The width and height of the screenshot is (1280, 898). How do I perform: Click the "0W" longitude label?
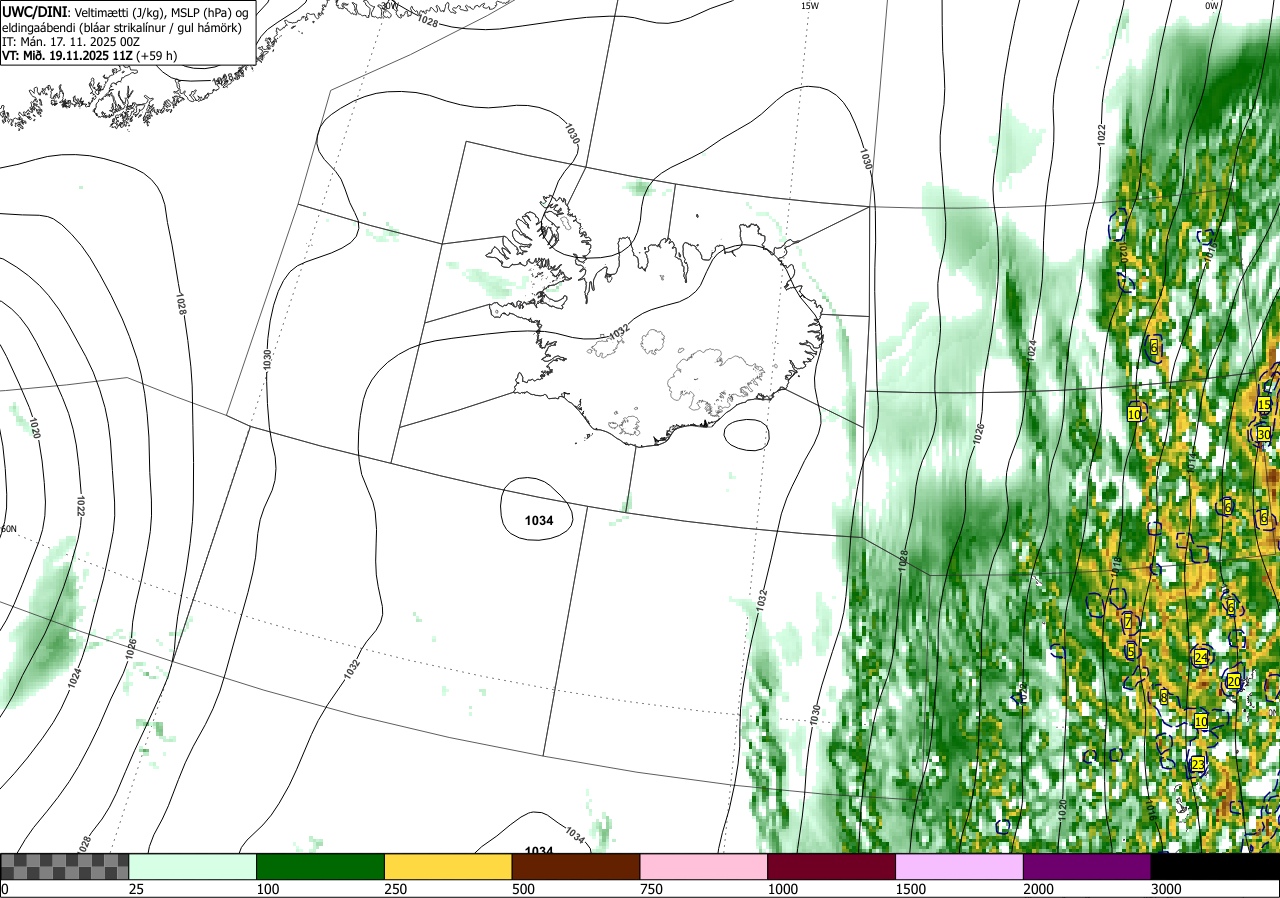pos(1211,6)
